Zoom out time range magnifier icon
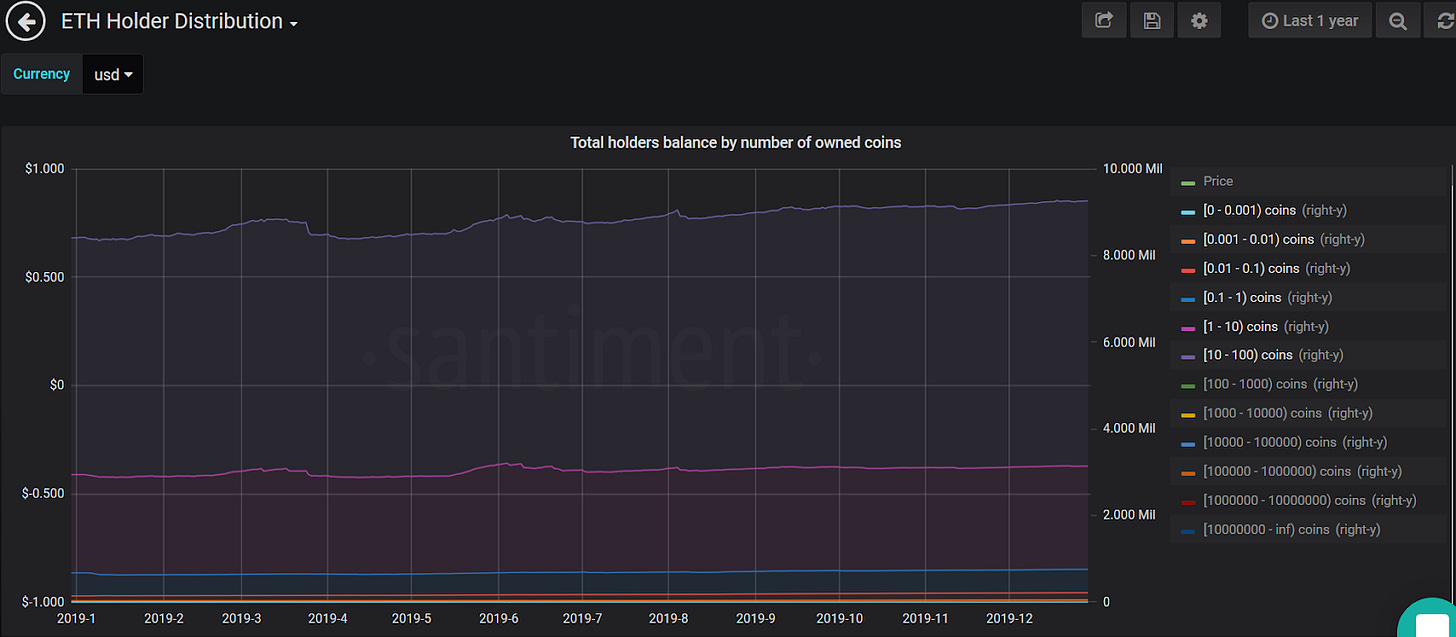The height and width of the screenshot is (637, 1456). [1398, 20]
